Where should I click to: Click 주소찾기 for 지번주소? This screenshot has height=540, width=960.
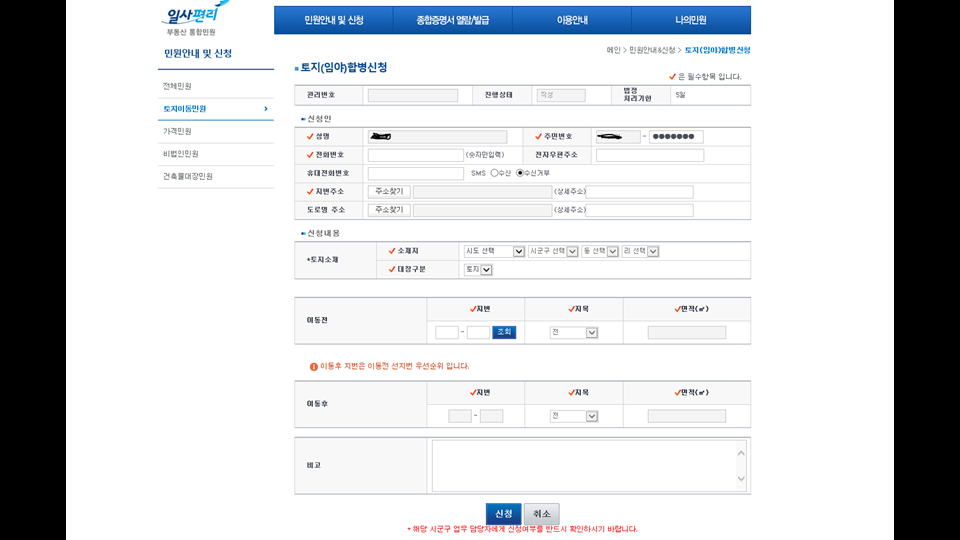tap(389, 192)
